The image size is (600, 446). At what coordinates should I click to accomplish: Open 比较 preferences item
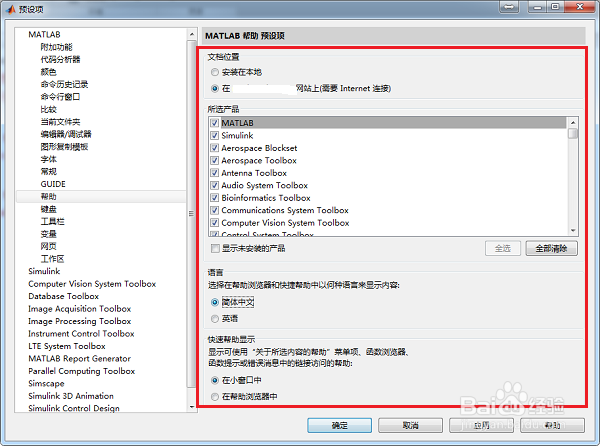coord(48,109)
